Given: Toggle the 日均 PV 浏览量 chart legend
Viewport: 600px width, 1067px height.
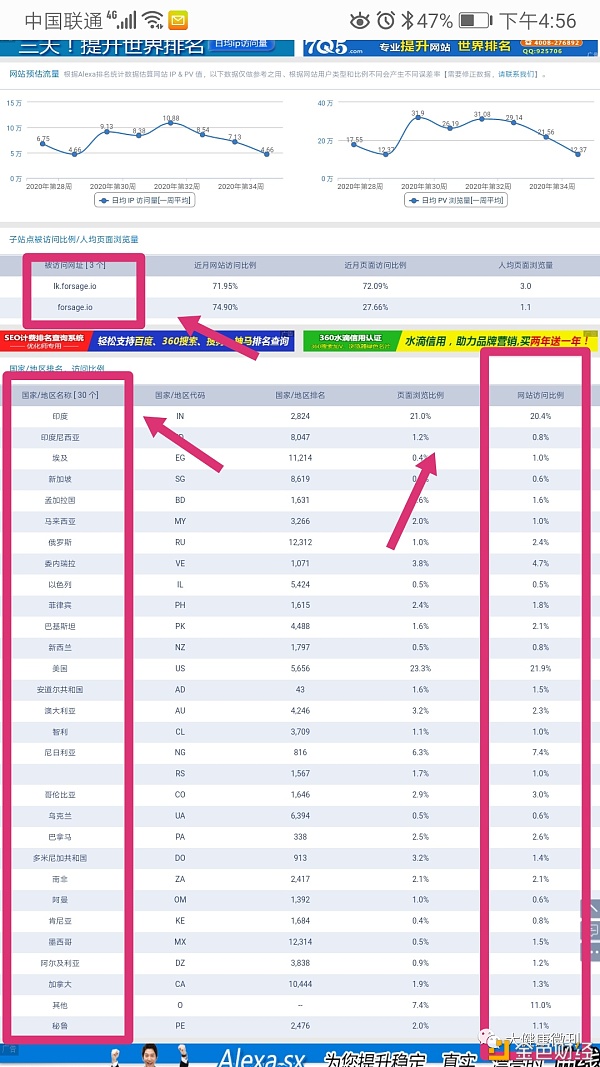Looking at the screenshot, I should click(x=456, y=200).
